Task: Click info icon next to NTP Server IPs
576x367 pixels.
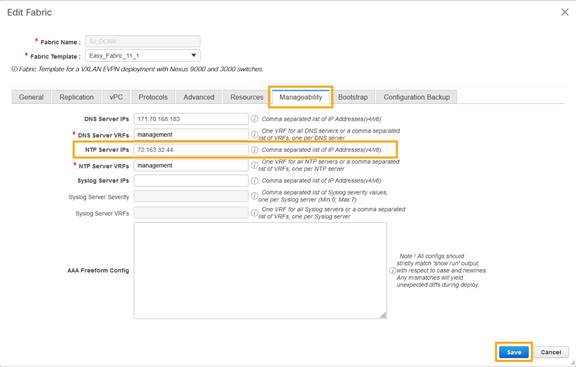Action: 254,150
